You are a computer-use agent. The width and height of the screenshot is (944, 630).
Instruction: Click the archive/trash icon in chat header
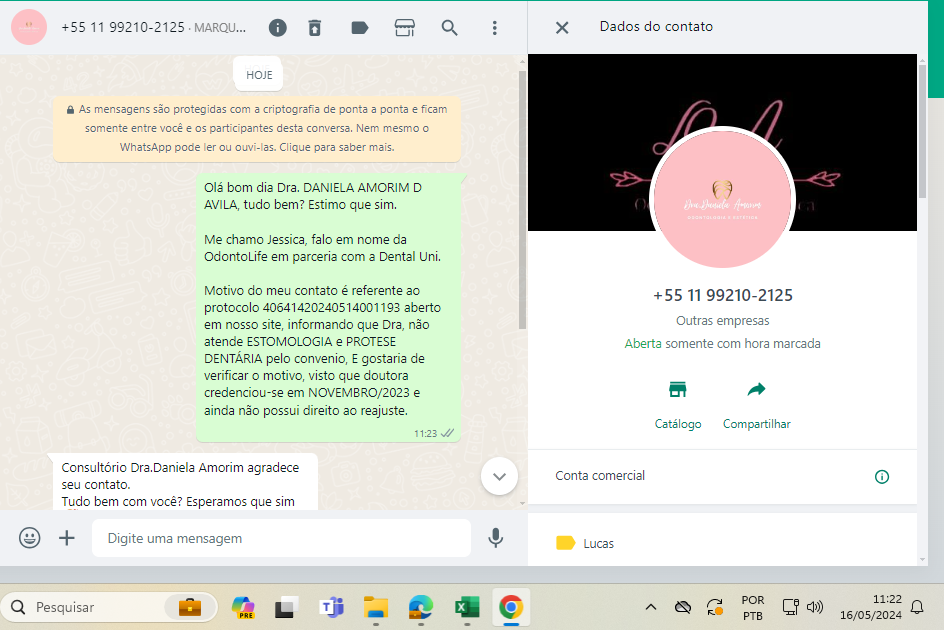pos(315,28)
